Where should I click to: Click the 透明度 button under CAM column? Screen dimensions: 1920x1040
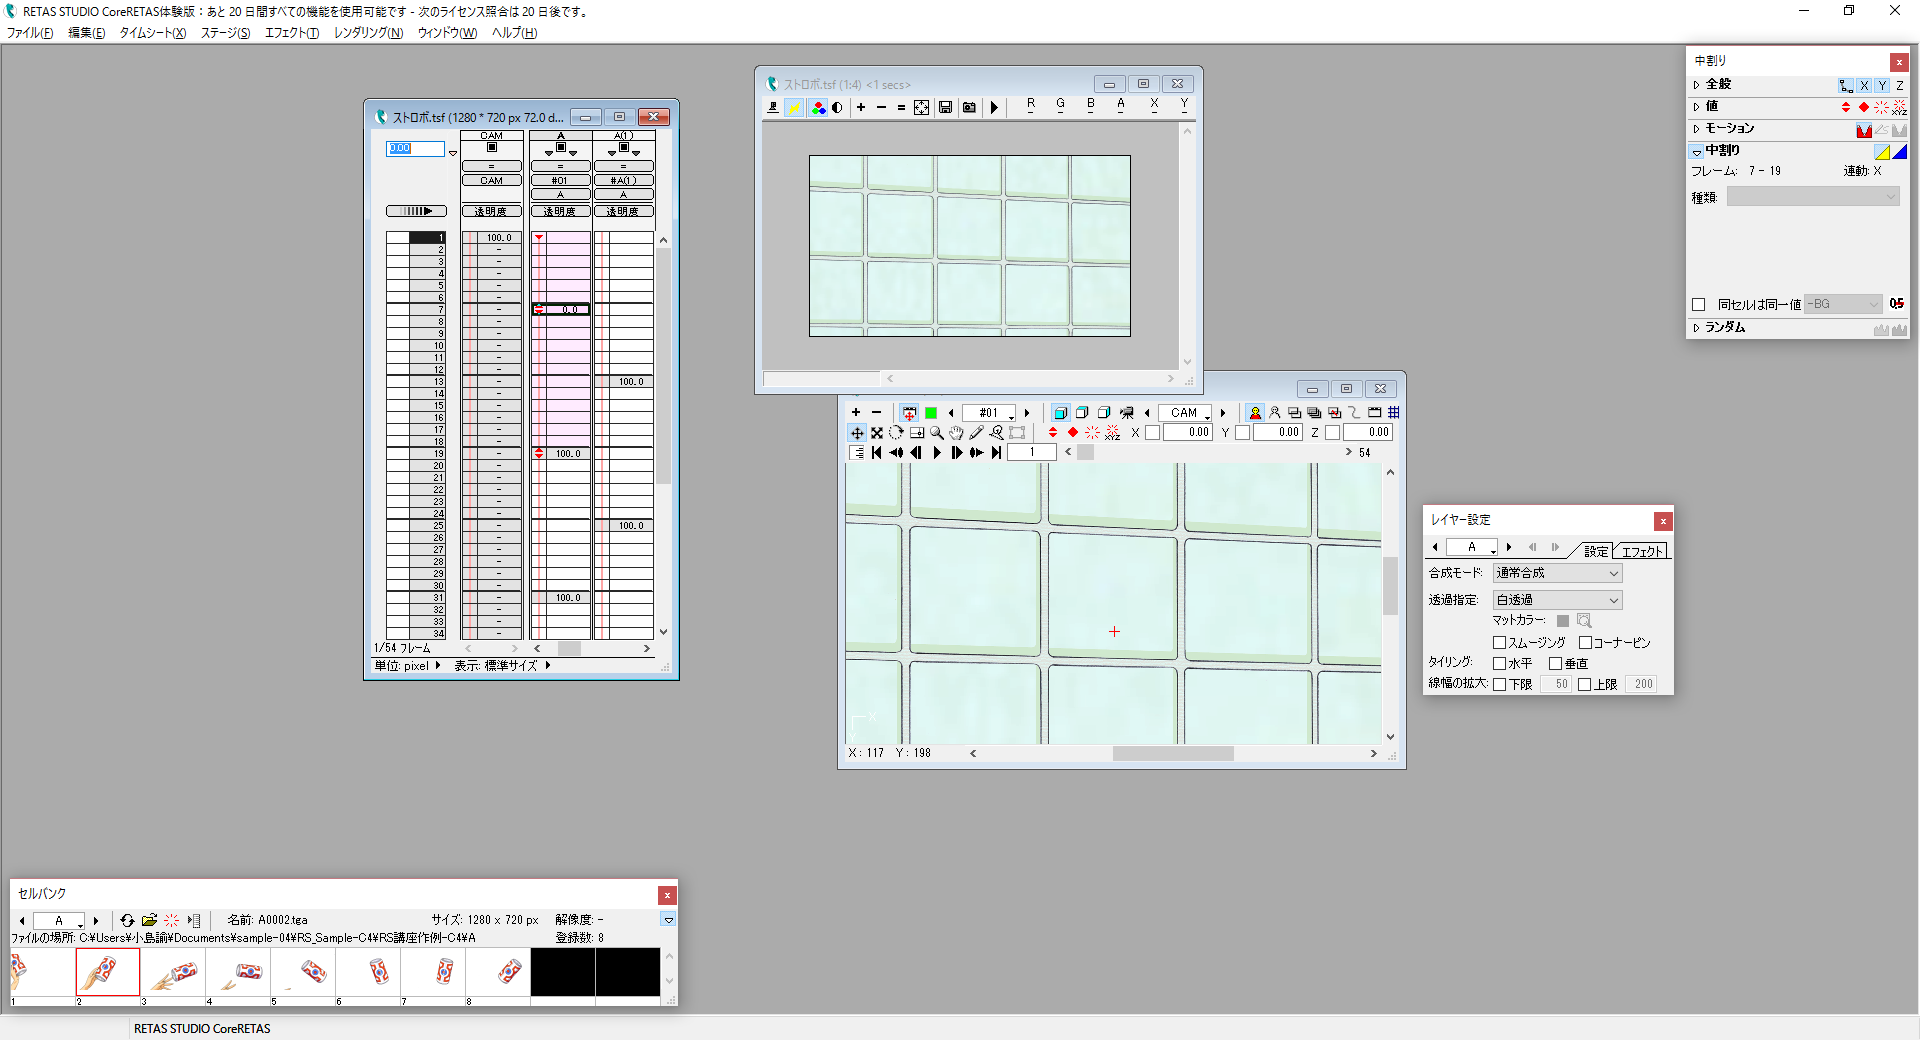[x=491, y=211]
